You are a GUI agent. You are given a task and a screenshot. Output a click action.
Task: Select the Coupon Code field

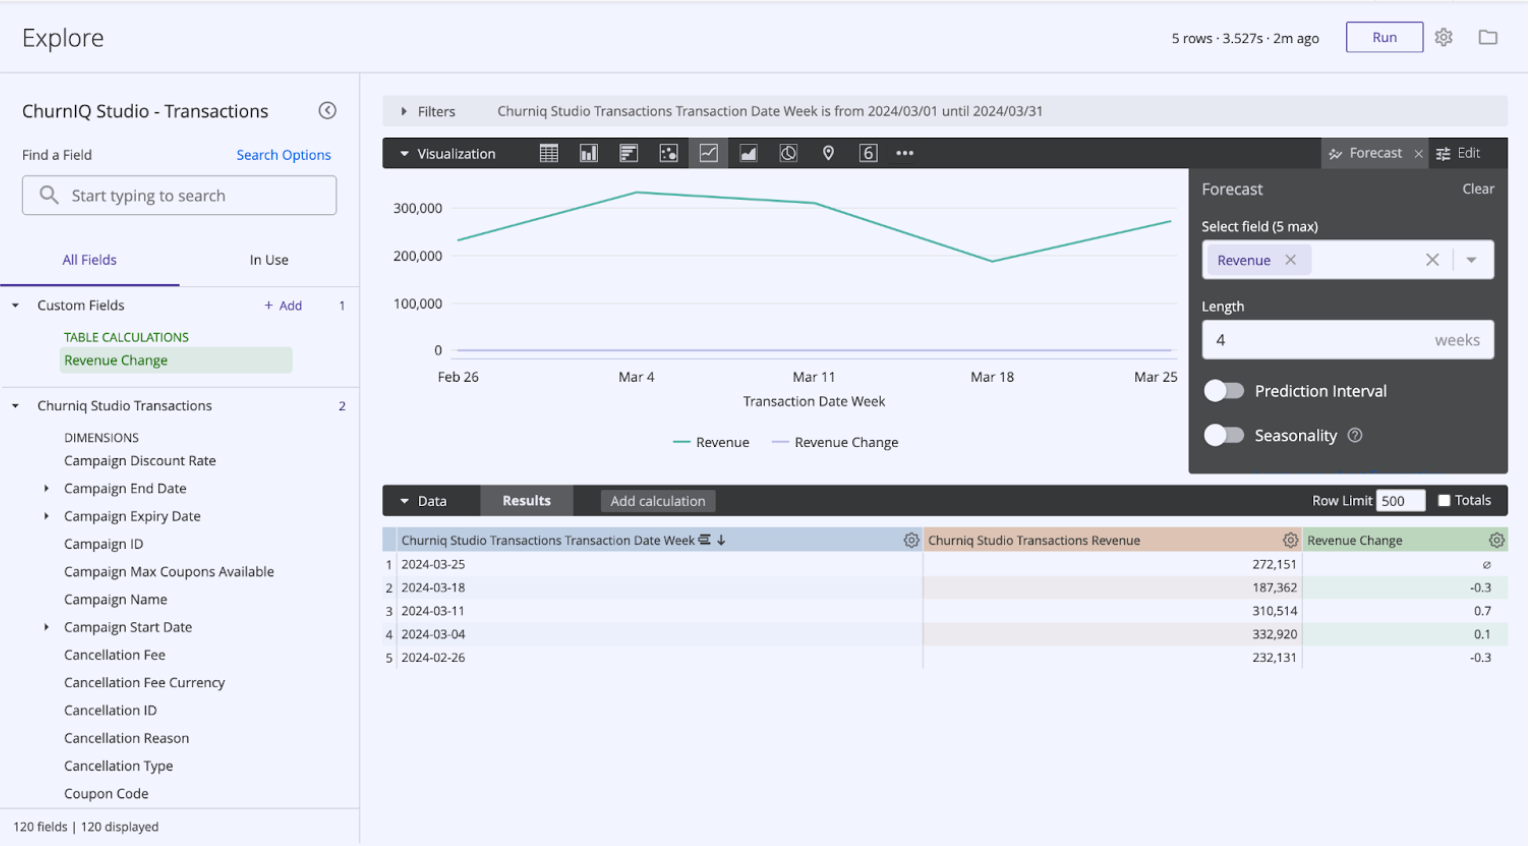[x=107, y=794]
